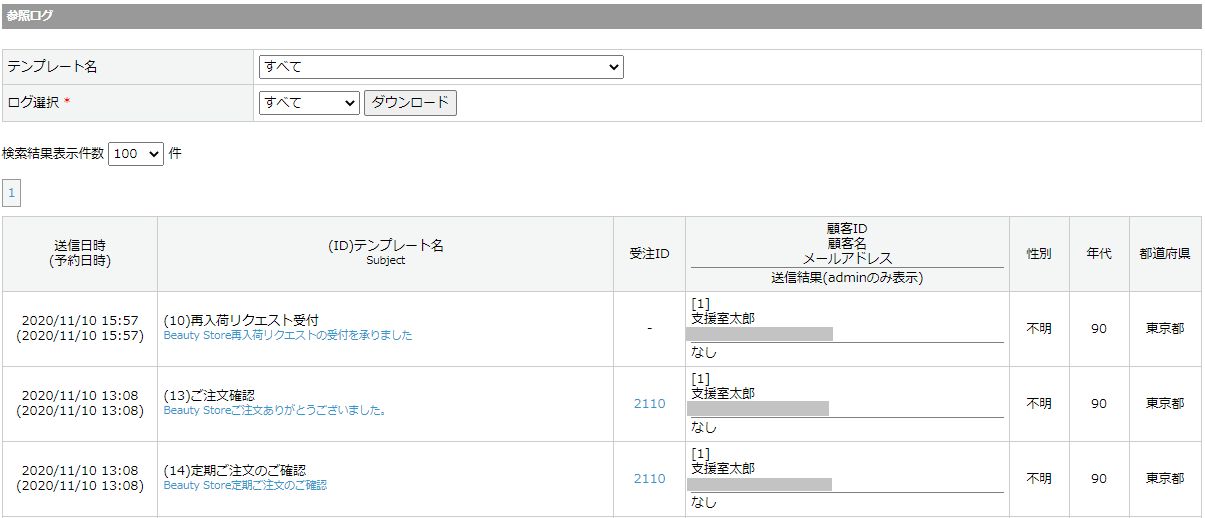The image size is (1205, 518).
Task: Click the 参照ログ section title bar
Action: [x=601, y=16]
